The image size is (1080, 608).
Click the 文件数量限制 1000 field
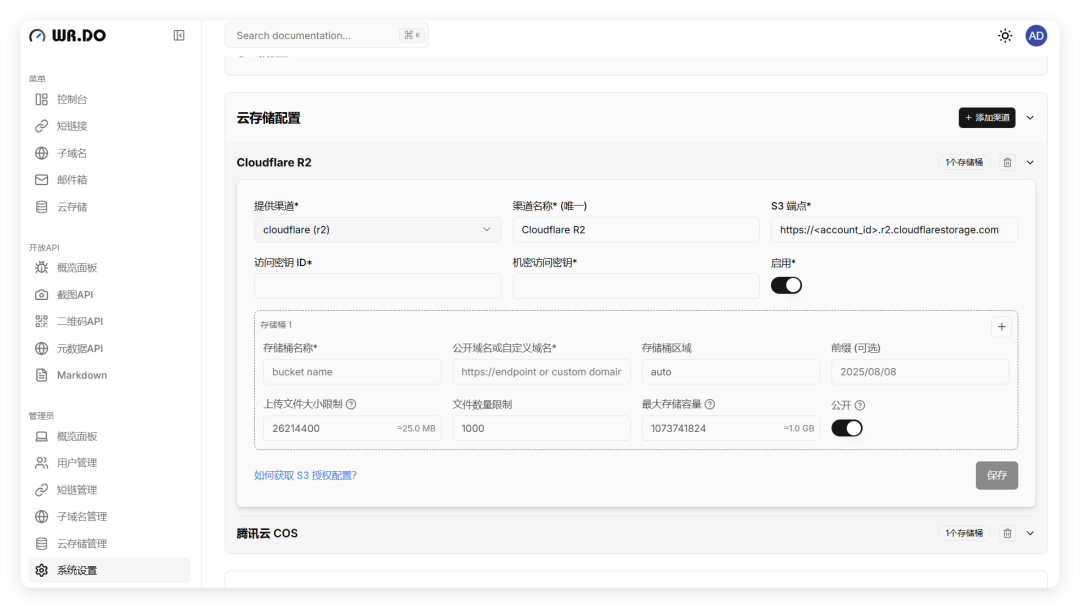pyautogui.click(x=541, y=428)
